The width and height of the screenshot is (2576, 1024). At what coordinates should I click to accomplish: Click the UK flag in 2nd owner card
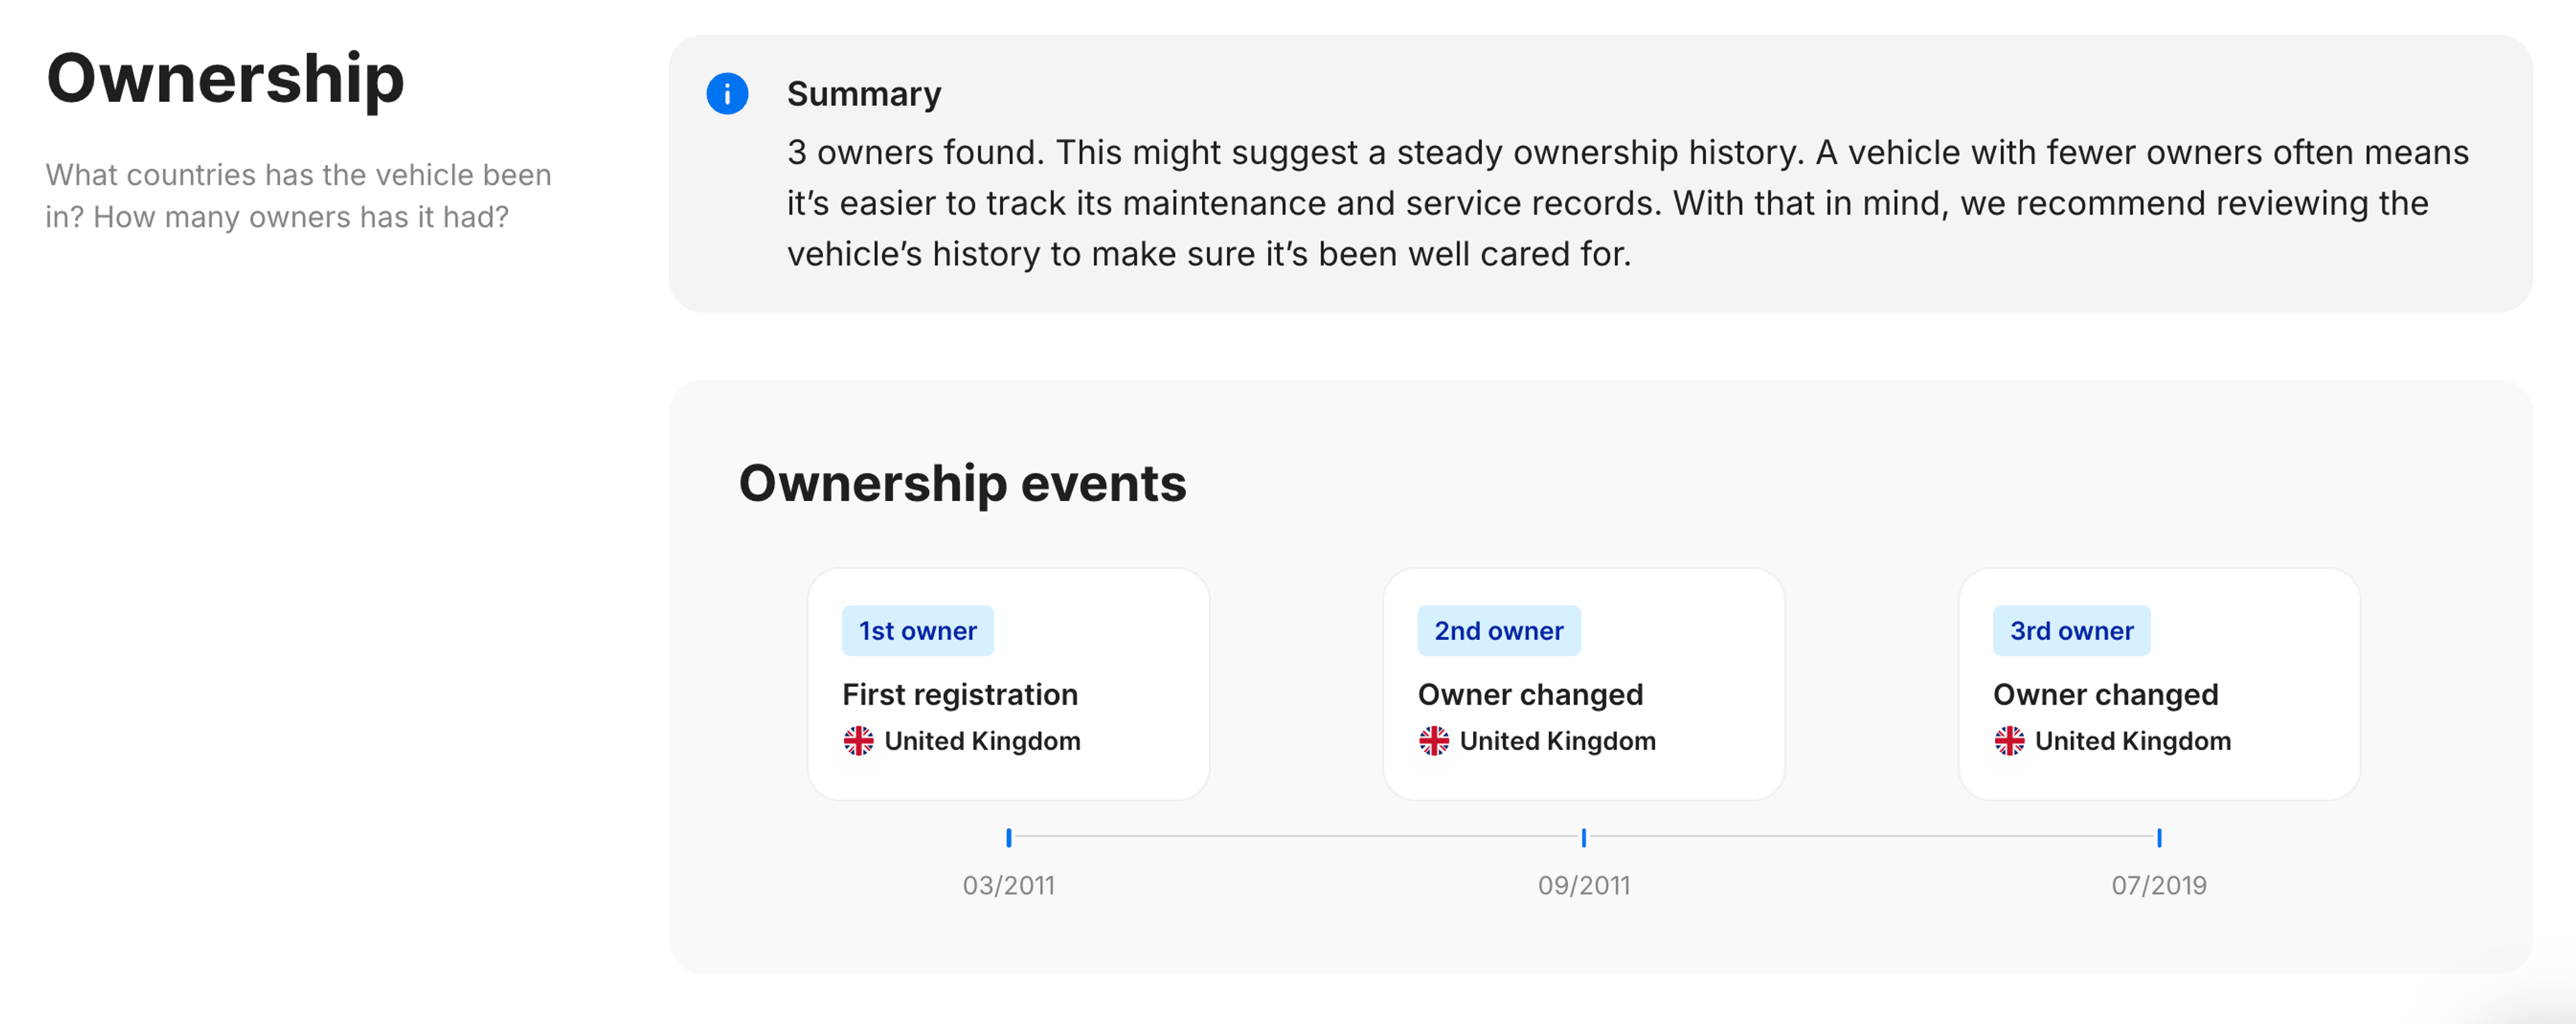click(1433, 741)
